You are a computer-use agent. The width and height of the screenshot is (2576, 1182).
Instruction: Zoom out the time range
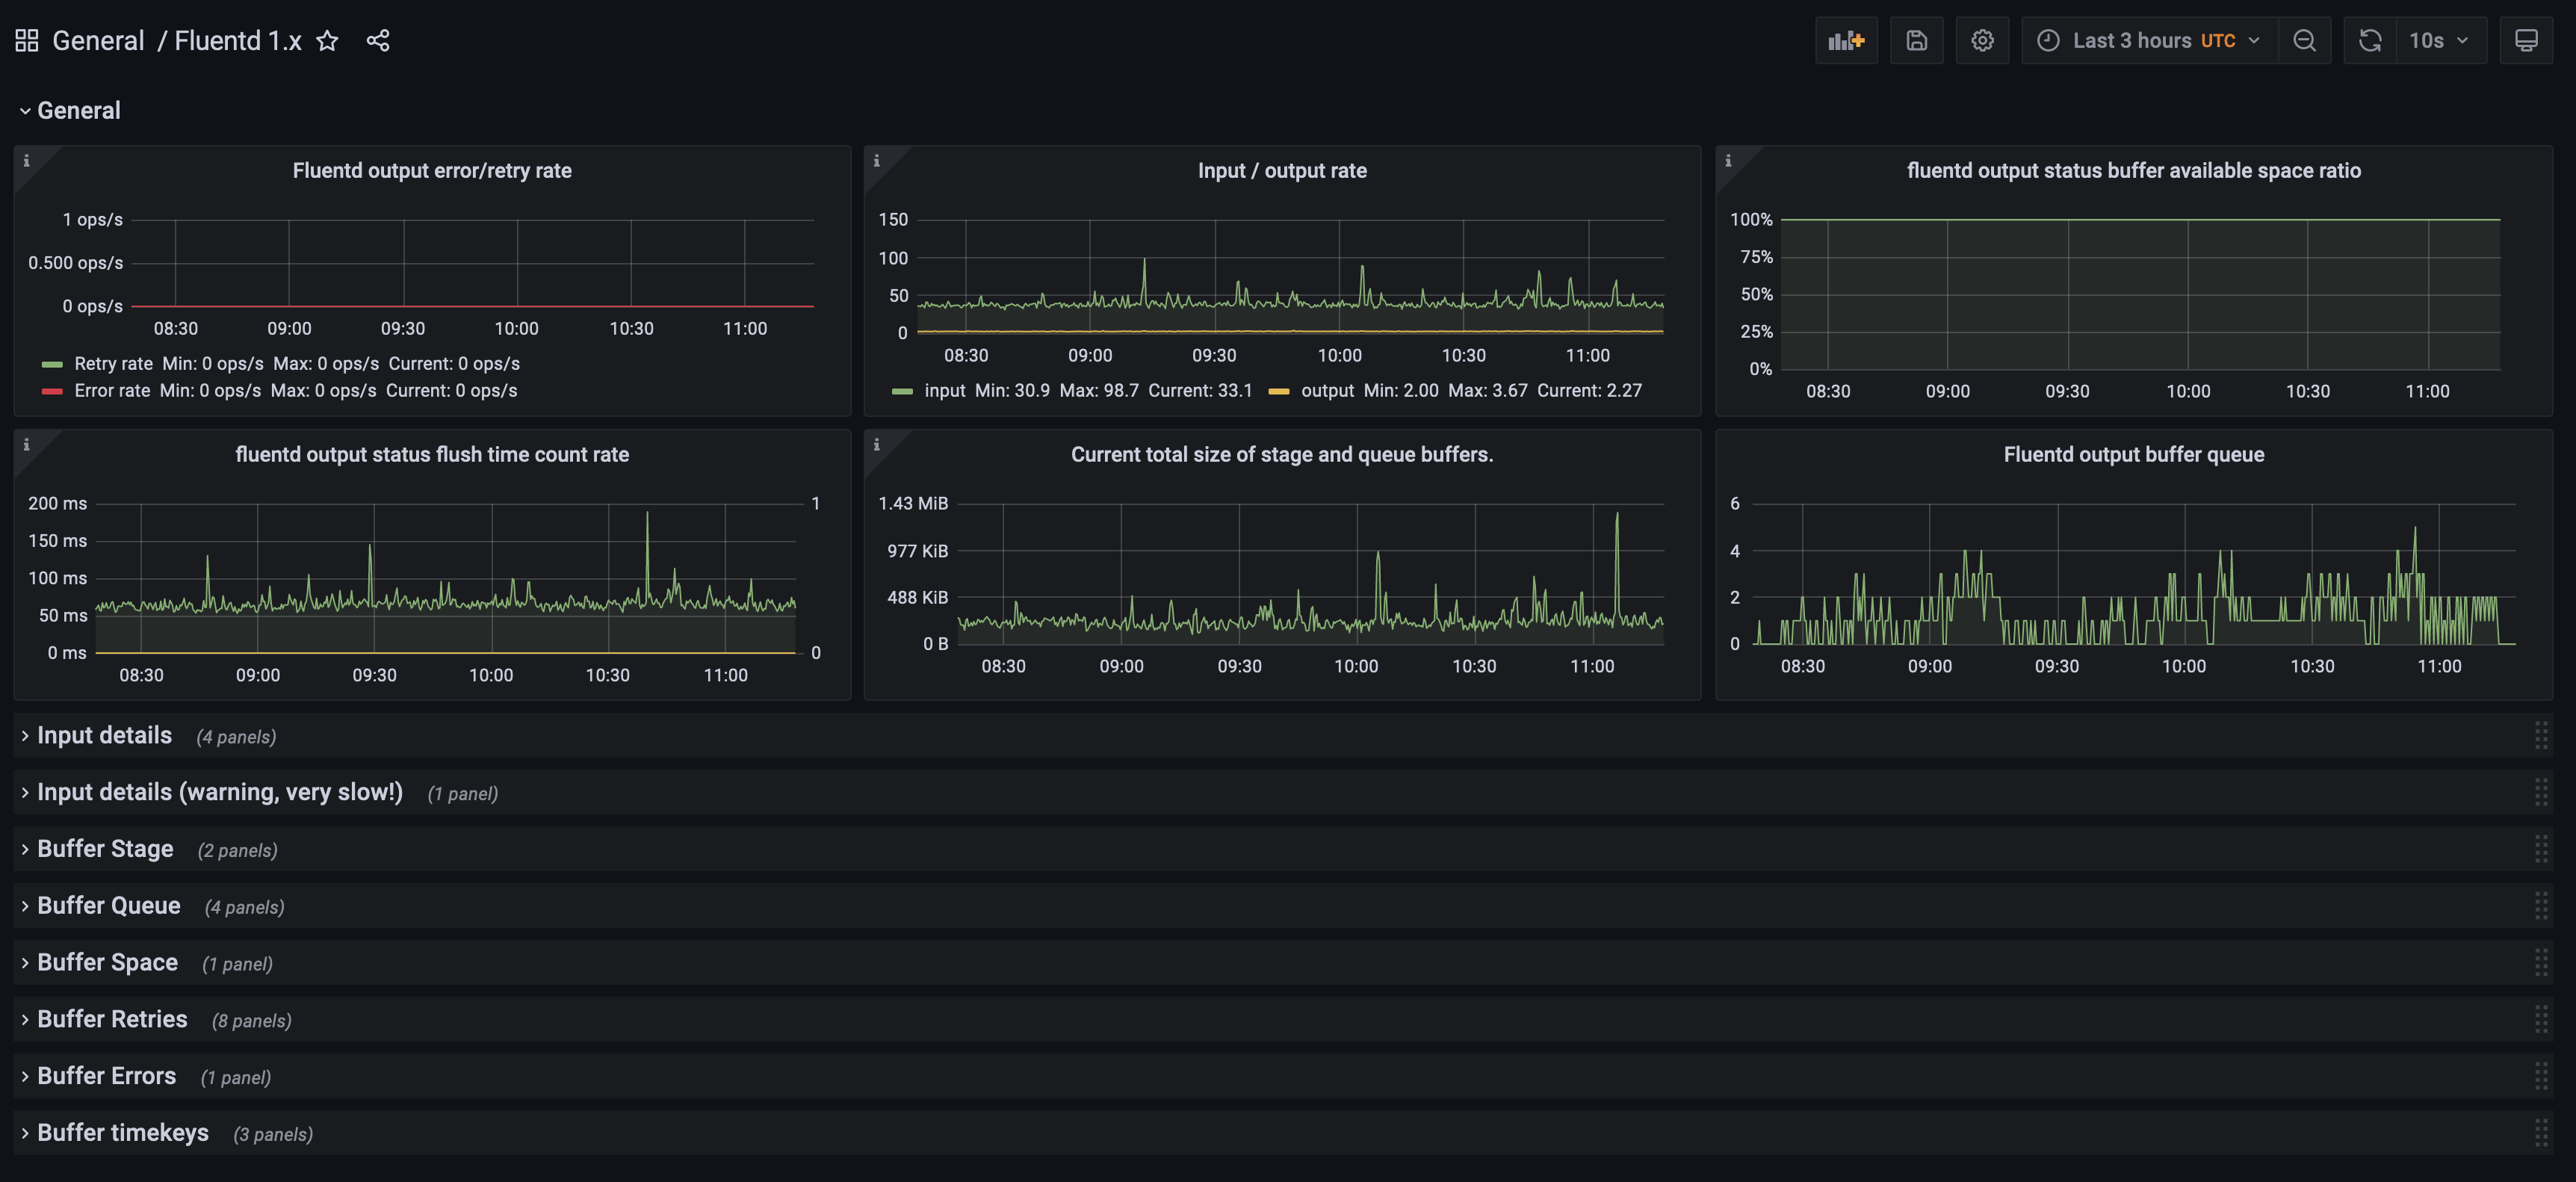click(2304, 40)
